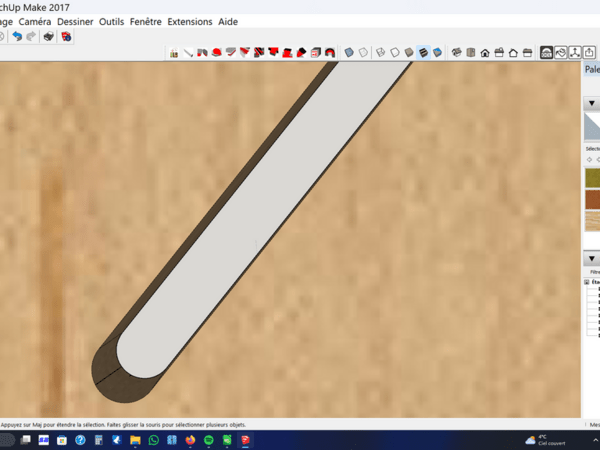Open the 3D Warehouse icon
Image resolution: width=600 pixels, height=450 pixels.
point(547,52)
